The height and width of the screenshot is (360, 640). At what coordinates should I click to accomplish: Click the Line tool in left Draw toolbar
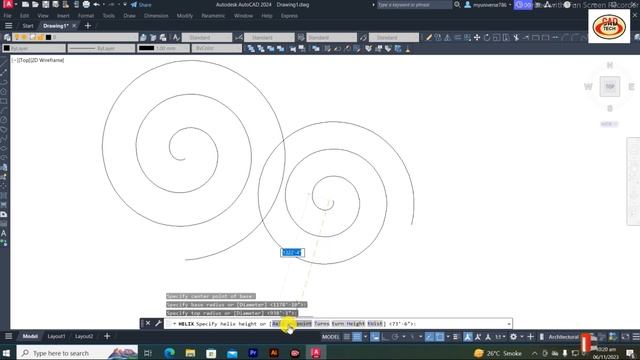tap(4, 62)
